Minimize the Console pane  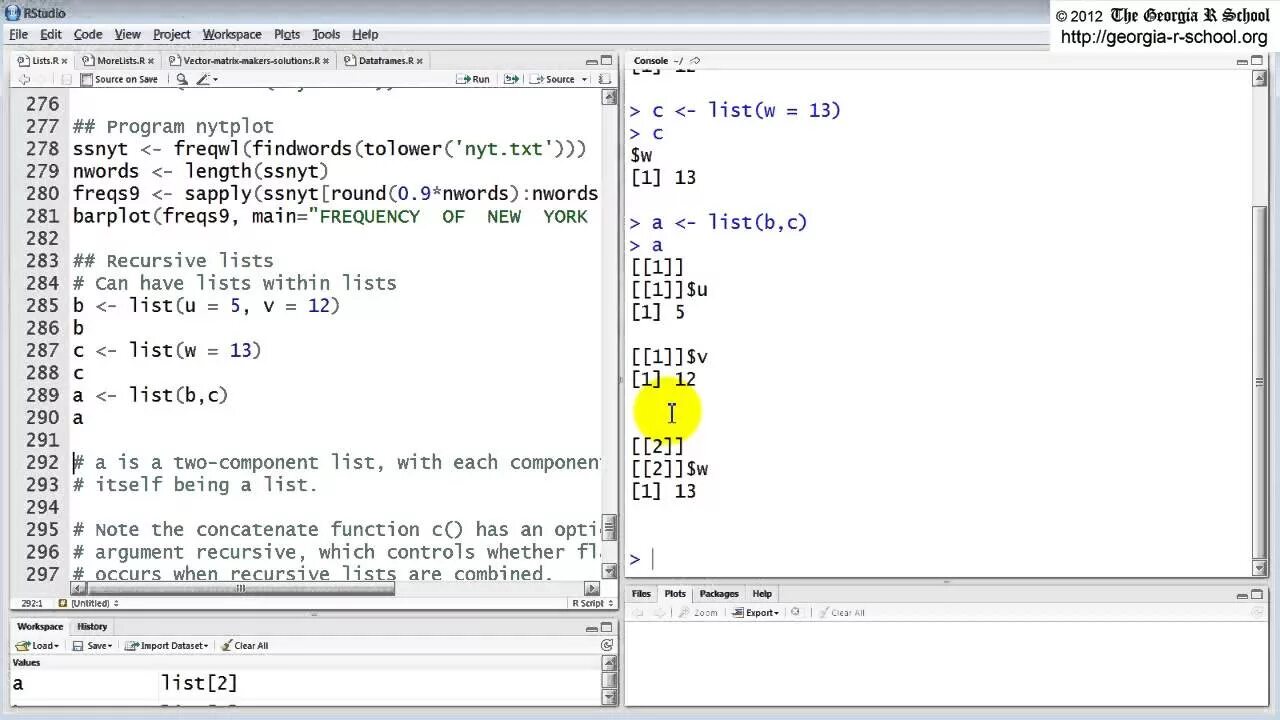point(1242,61)
